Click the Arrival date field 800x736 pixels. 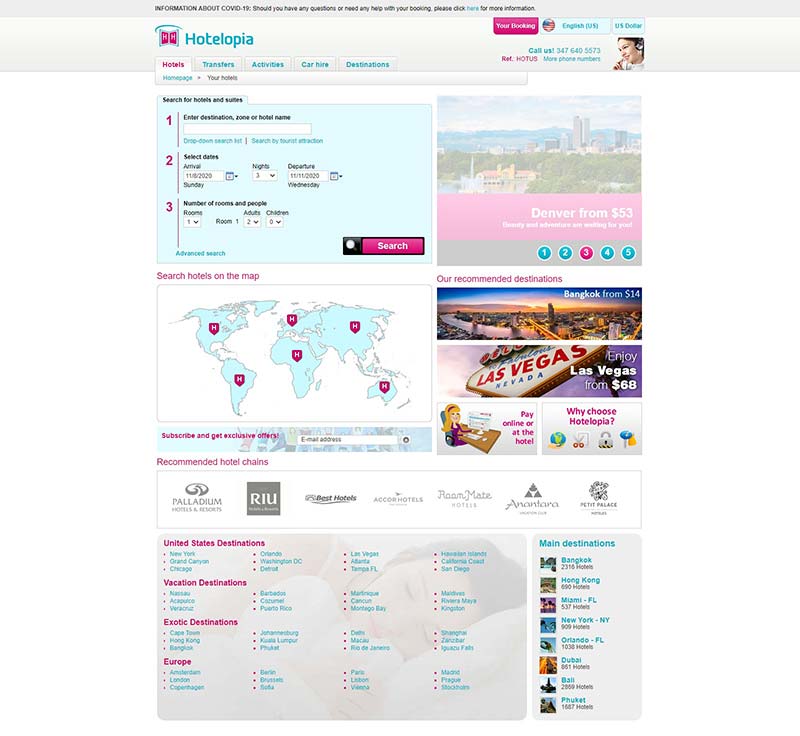(204, 176)
